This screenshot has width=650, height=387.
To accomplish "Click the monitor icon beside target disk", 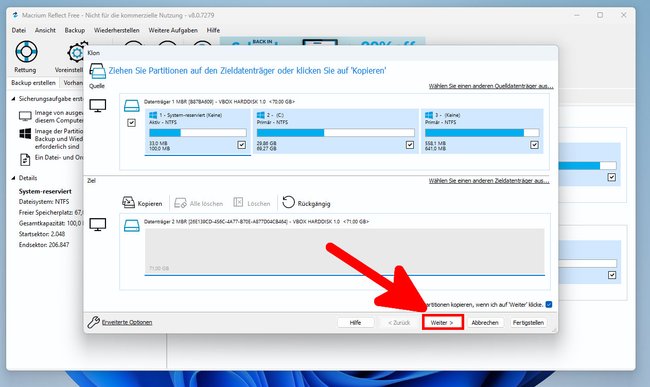I will (x=98, y=224).
